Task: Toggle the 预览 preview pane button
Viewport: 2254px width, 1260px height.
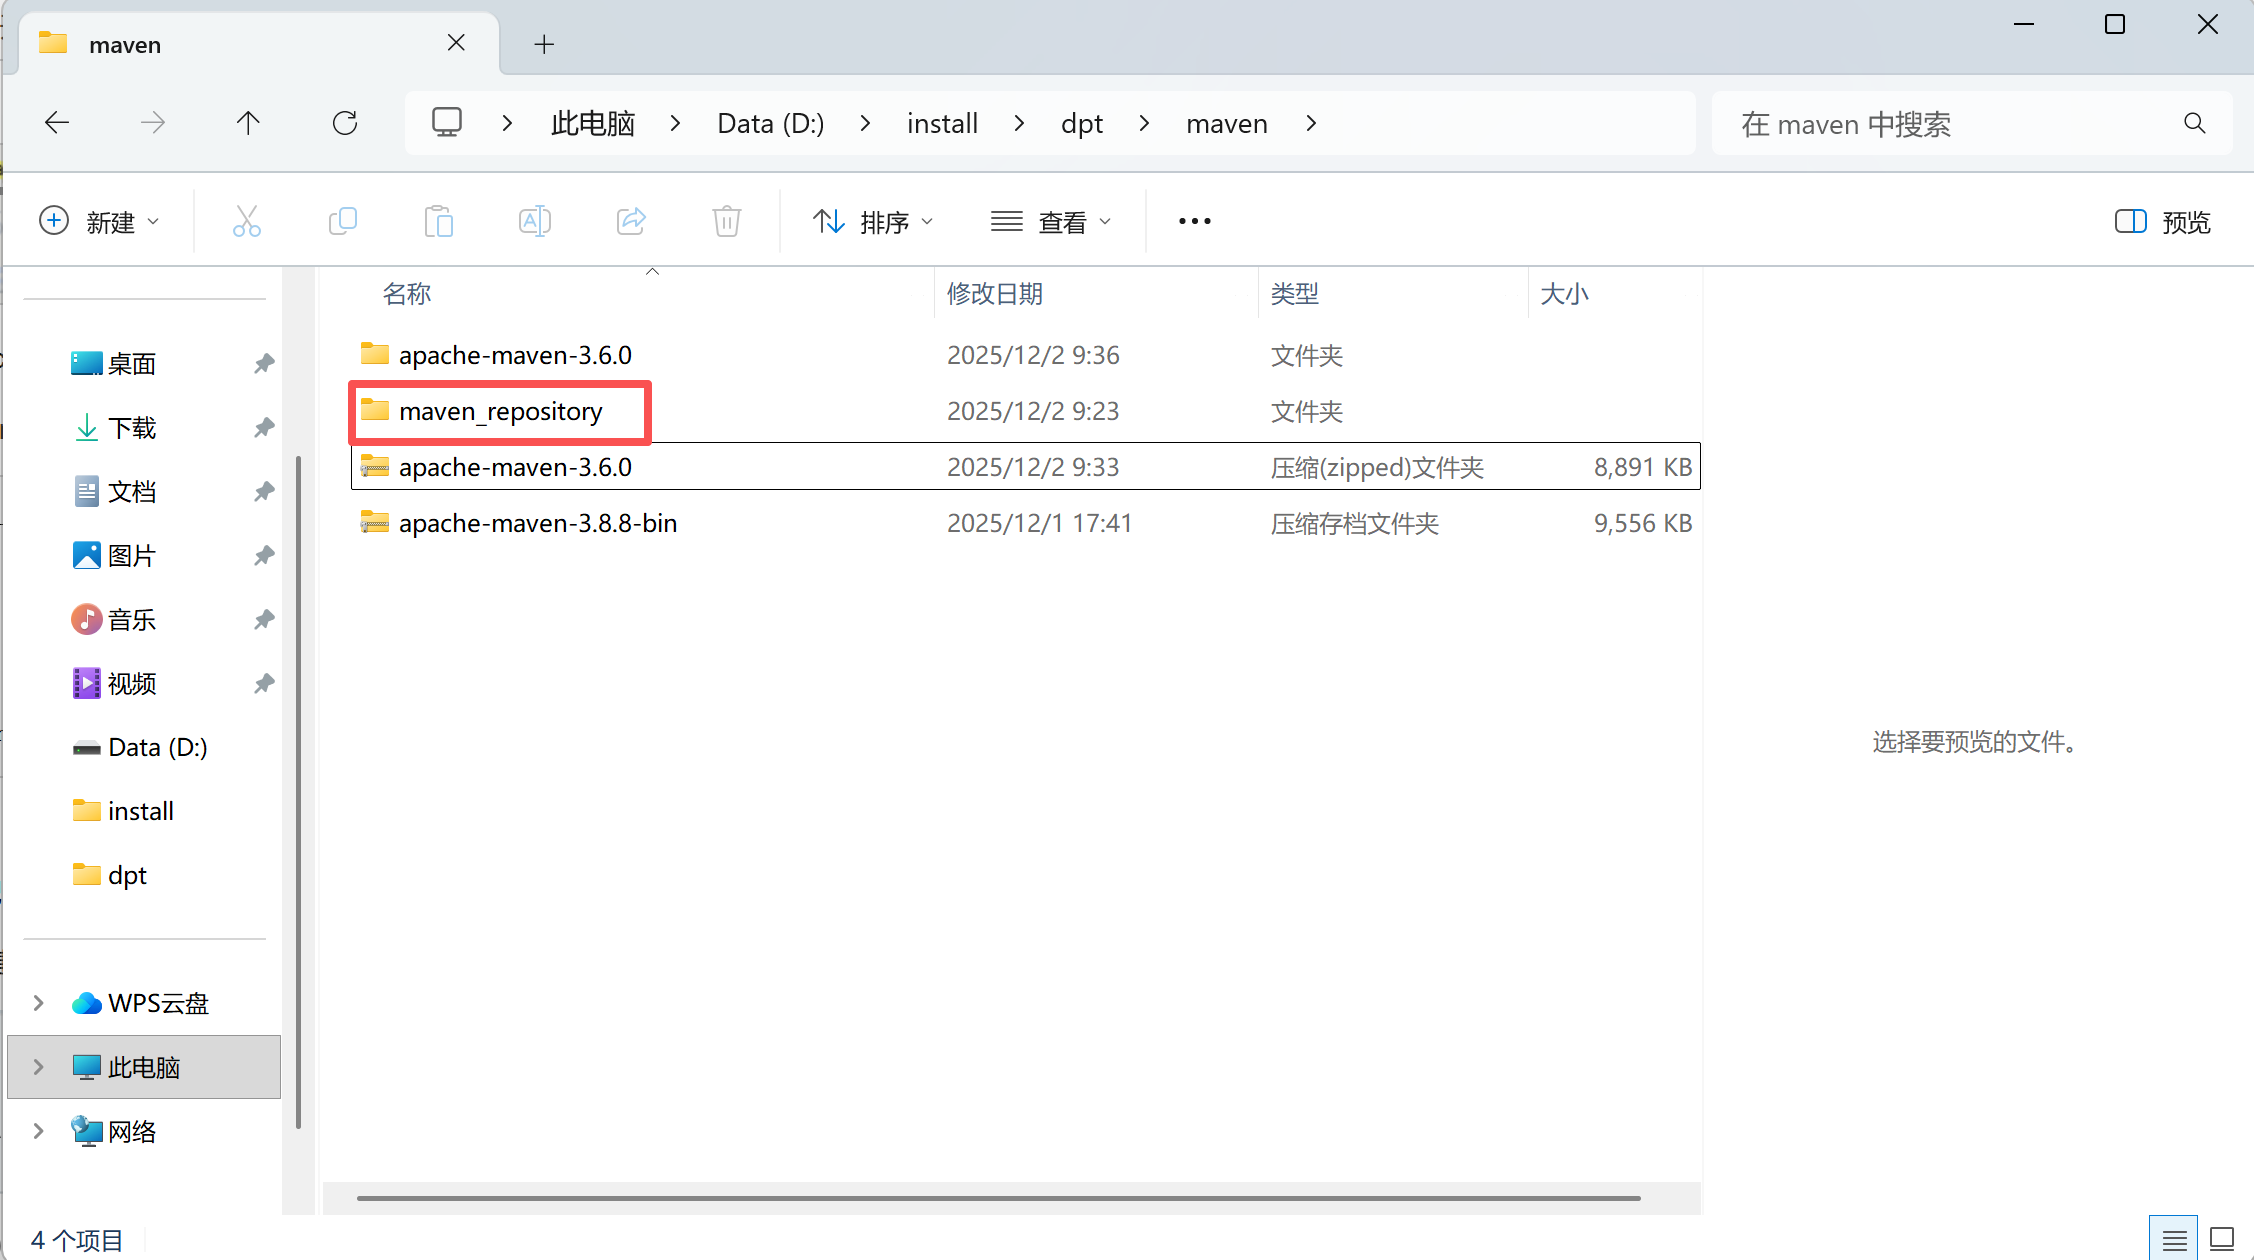Action: tap(2162, 221)
